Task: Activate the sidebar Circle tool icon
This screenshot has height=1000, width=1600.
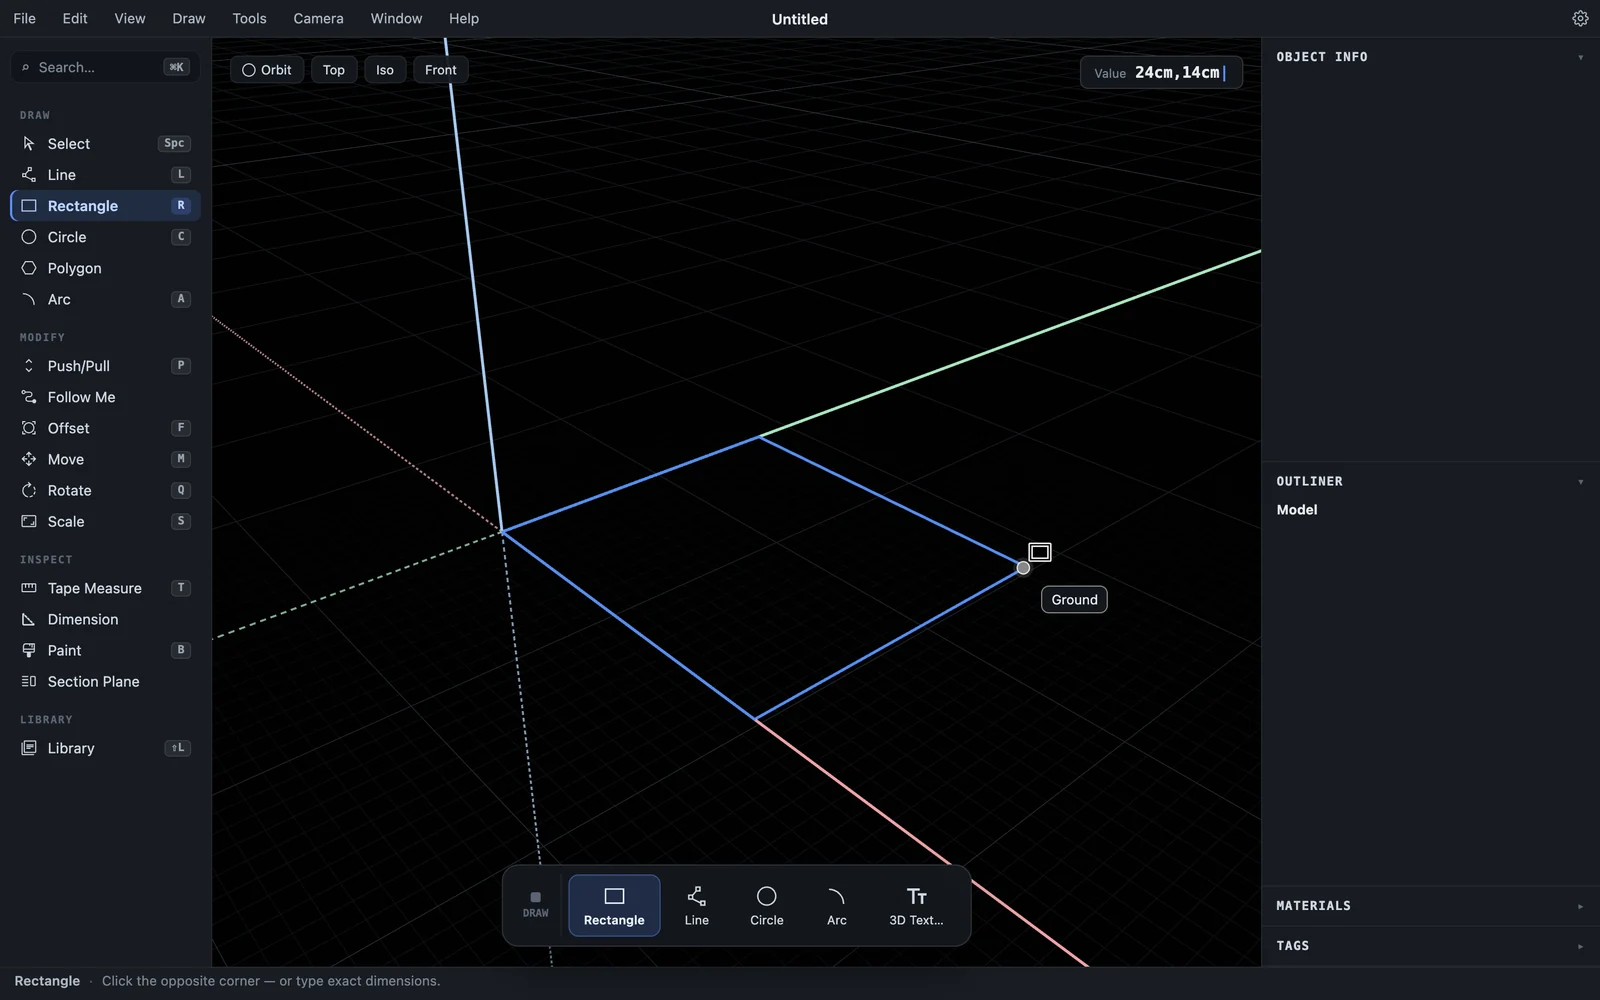Action: (29, 237)
